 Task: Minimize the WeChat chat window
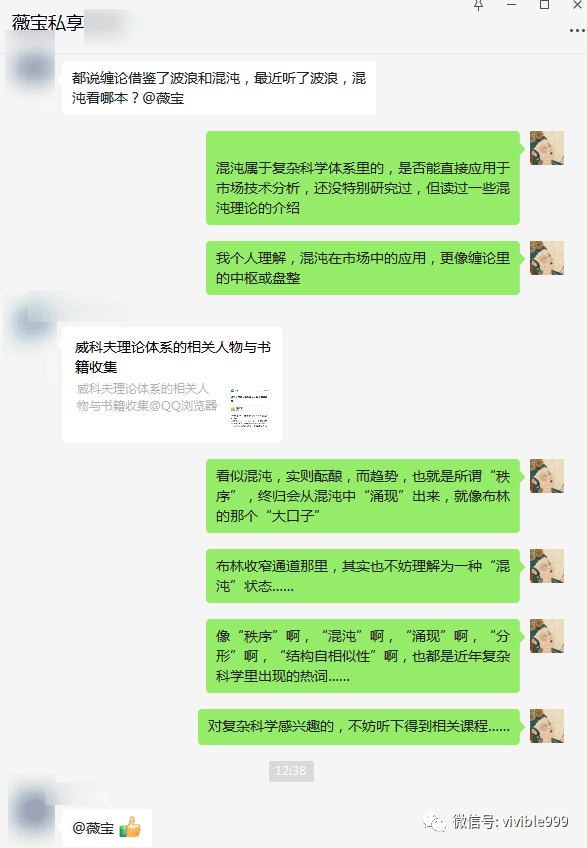pyautogui.click(x=511, y=5)
